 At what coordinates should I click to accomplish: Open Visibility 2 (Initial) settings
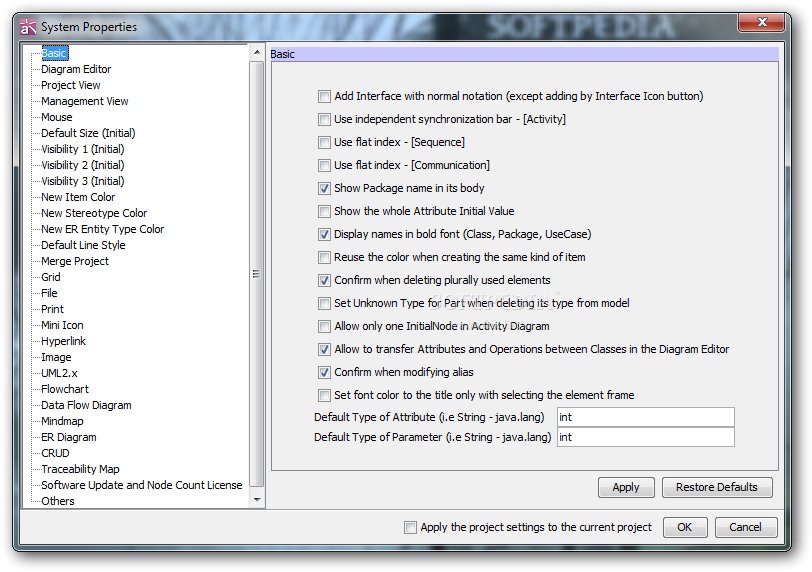point(82,166)
